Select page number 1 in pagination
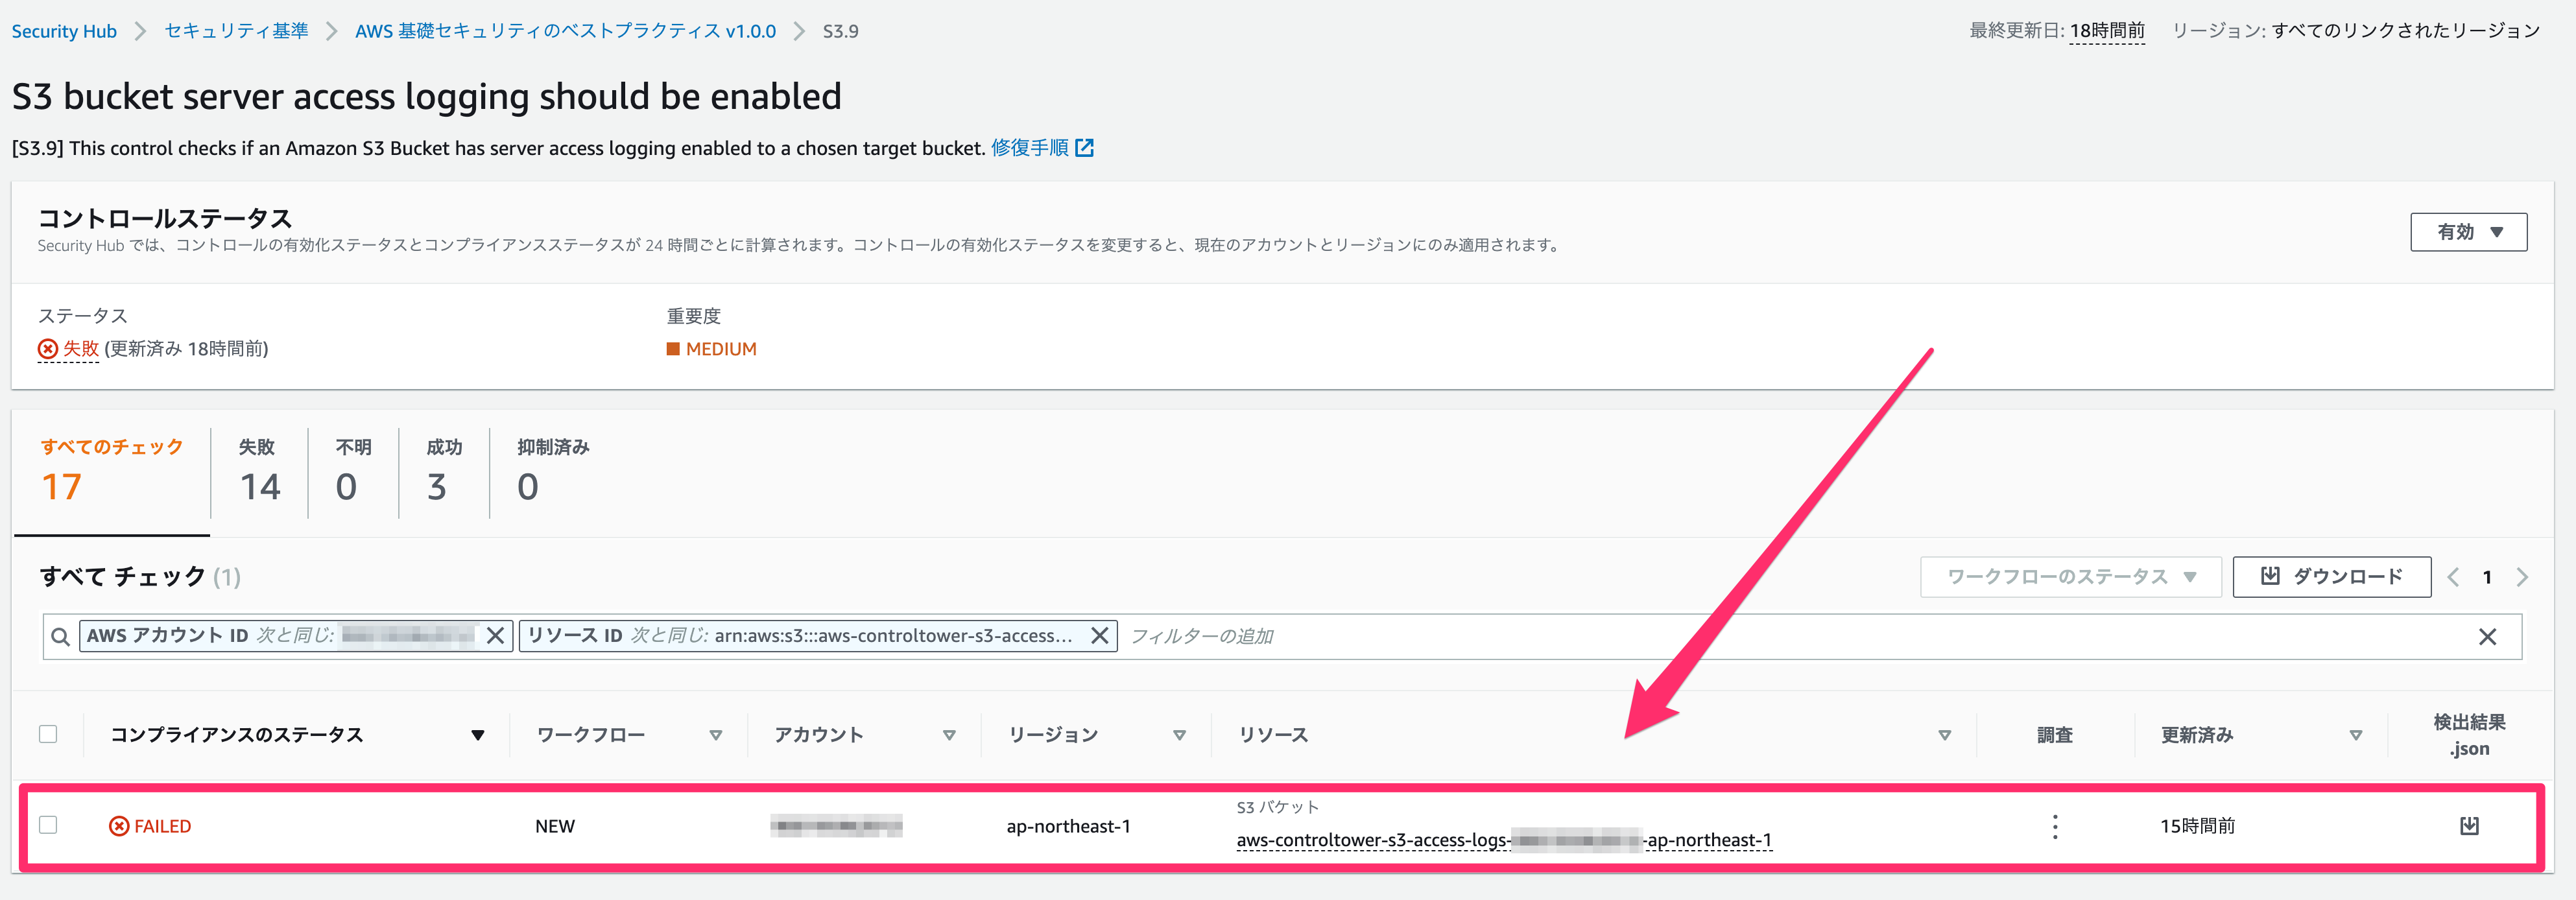Screen dimensions: 2576x900 [x=2487, y=577]
